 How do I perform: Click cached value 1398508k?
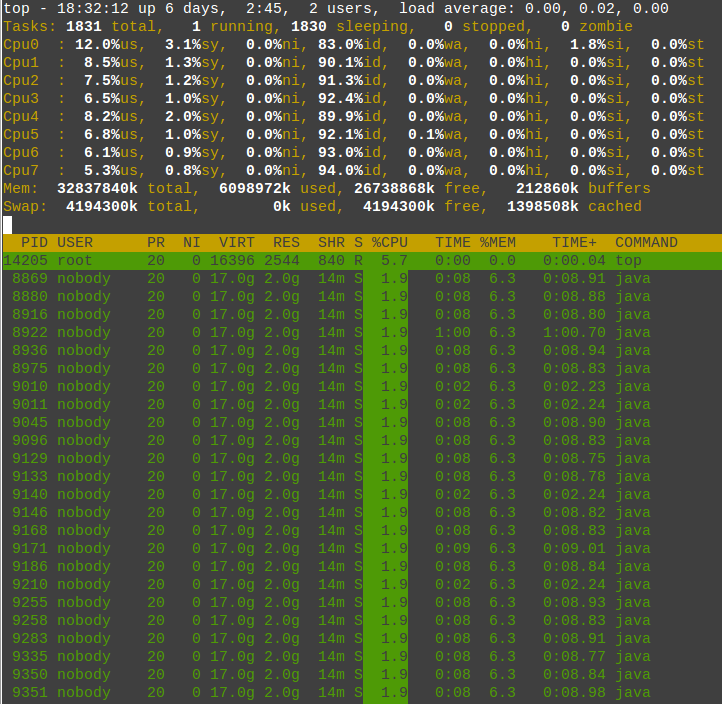tap(542, 206)
